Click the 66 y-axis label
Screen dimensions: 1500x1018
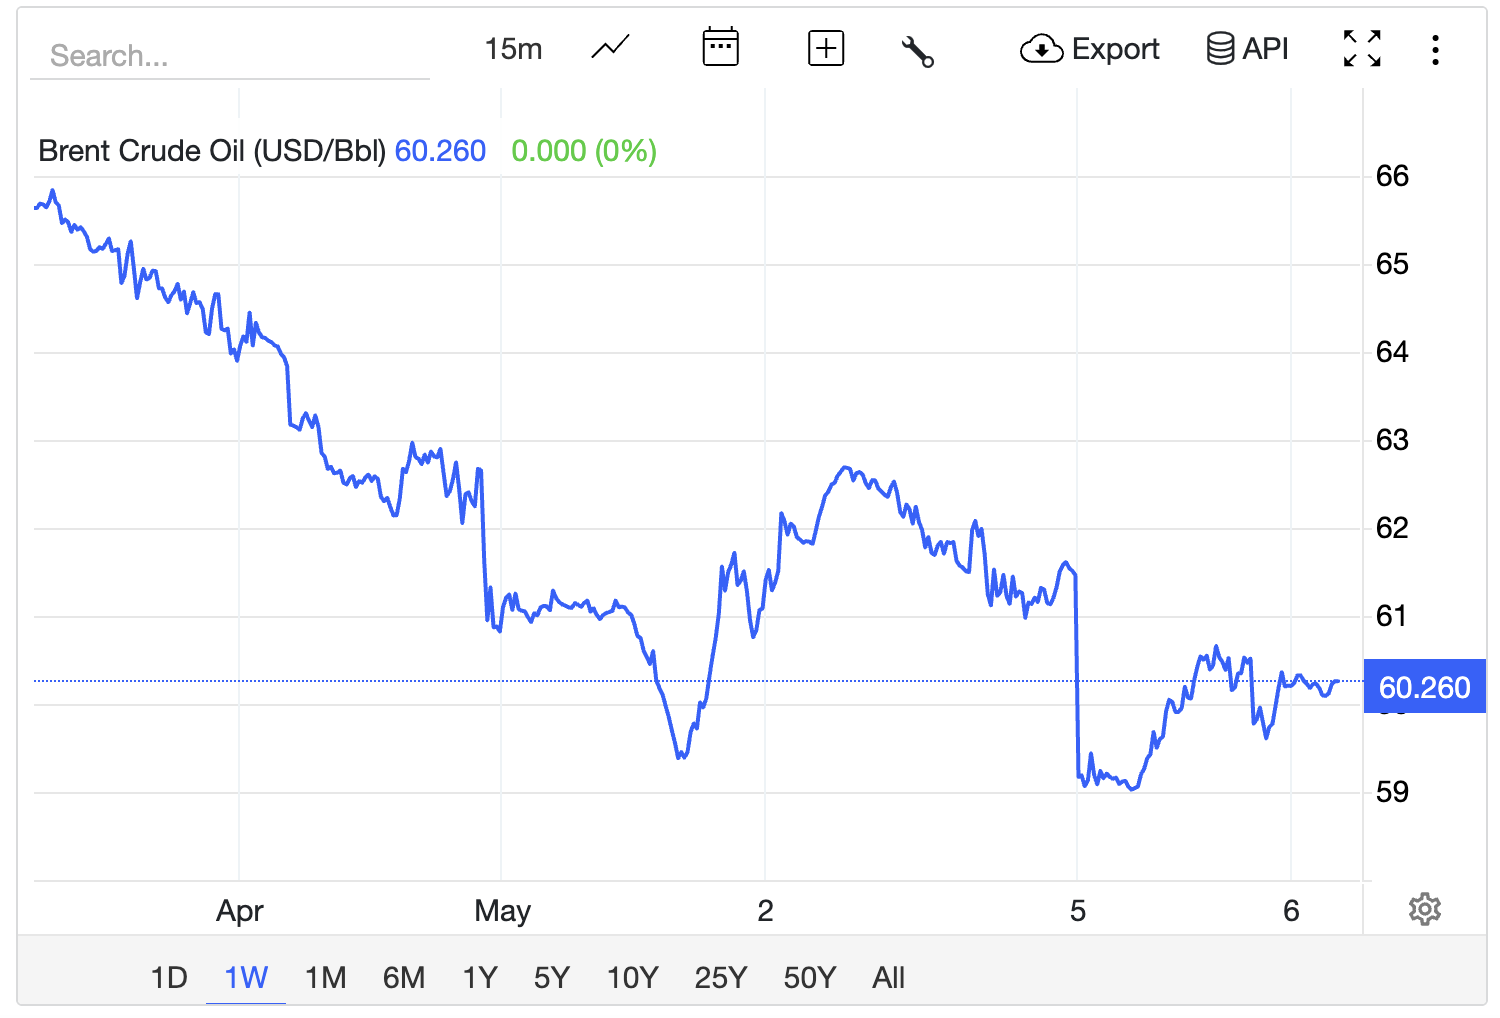1392,176
